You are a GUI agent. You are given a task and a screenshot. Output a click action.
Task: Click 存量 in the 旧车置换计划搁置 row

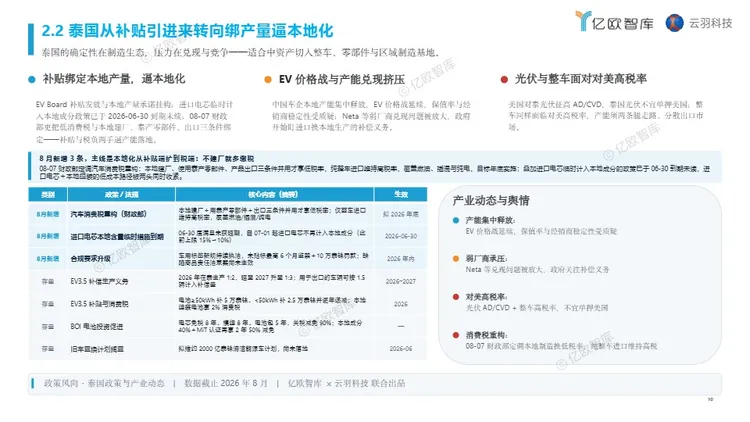48,349
